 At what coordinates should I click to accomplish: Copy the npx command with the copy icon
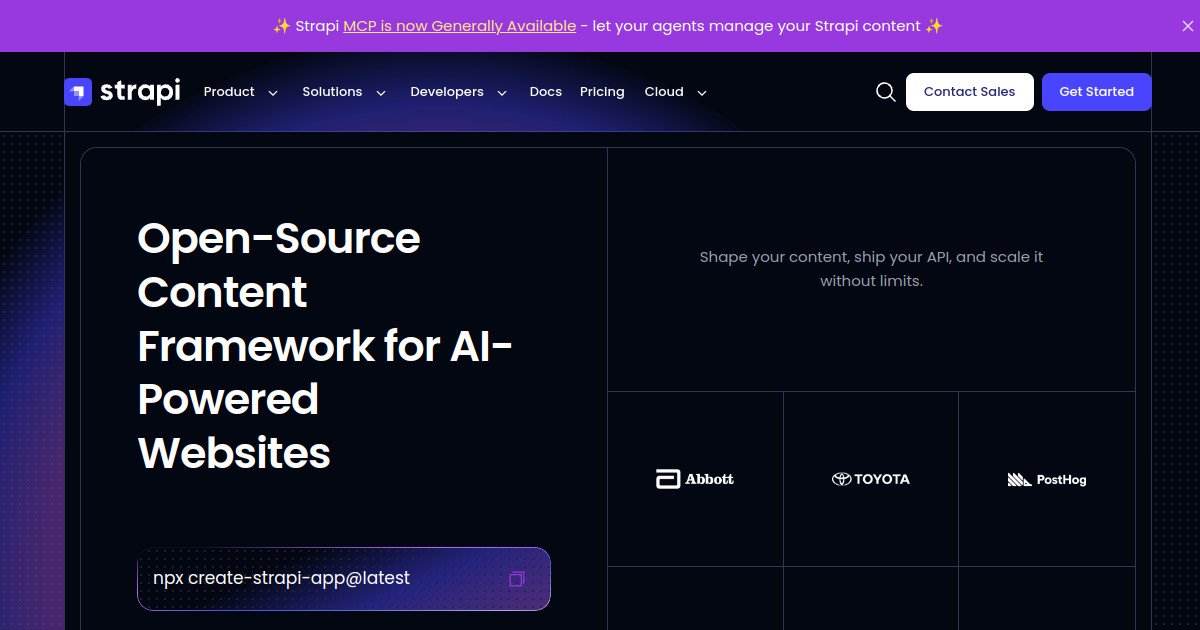click(517, 579)
